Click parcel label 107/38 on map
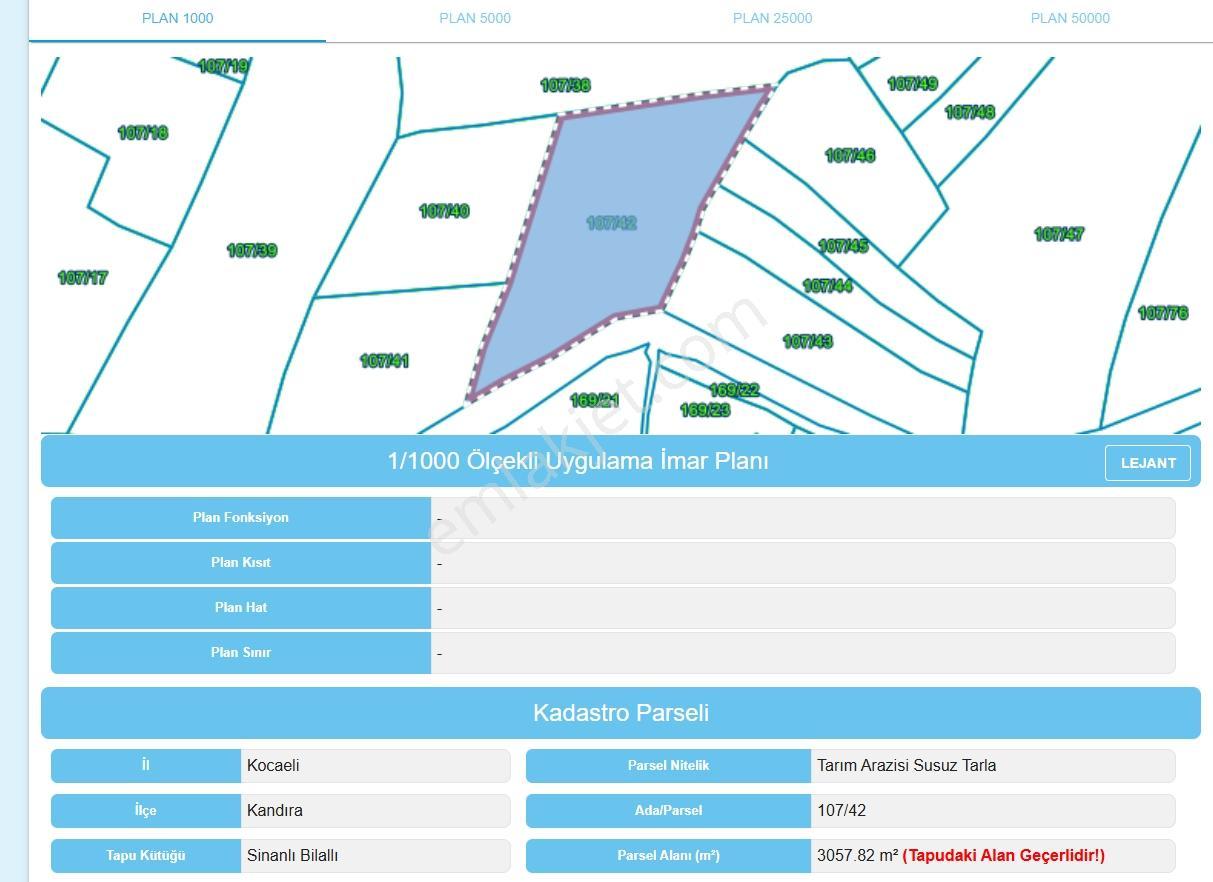The image size is (1213, 882). point(565,86)
